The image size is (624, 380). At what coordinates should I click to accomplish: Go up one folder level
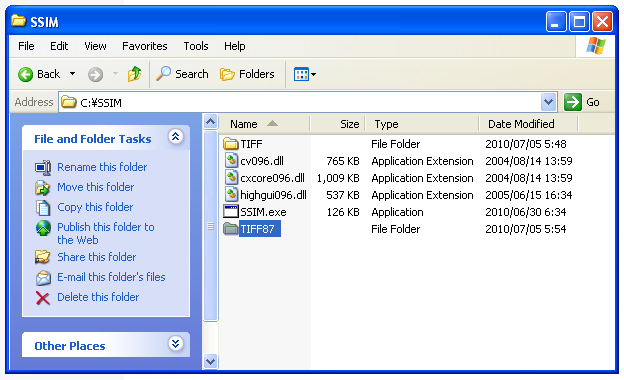(135, 74)
